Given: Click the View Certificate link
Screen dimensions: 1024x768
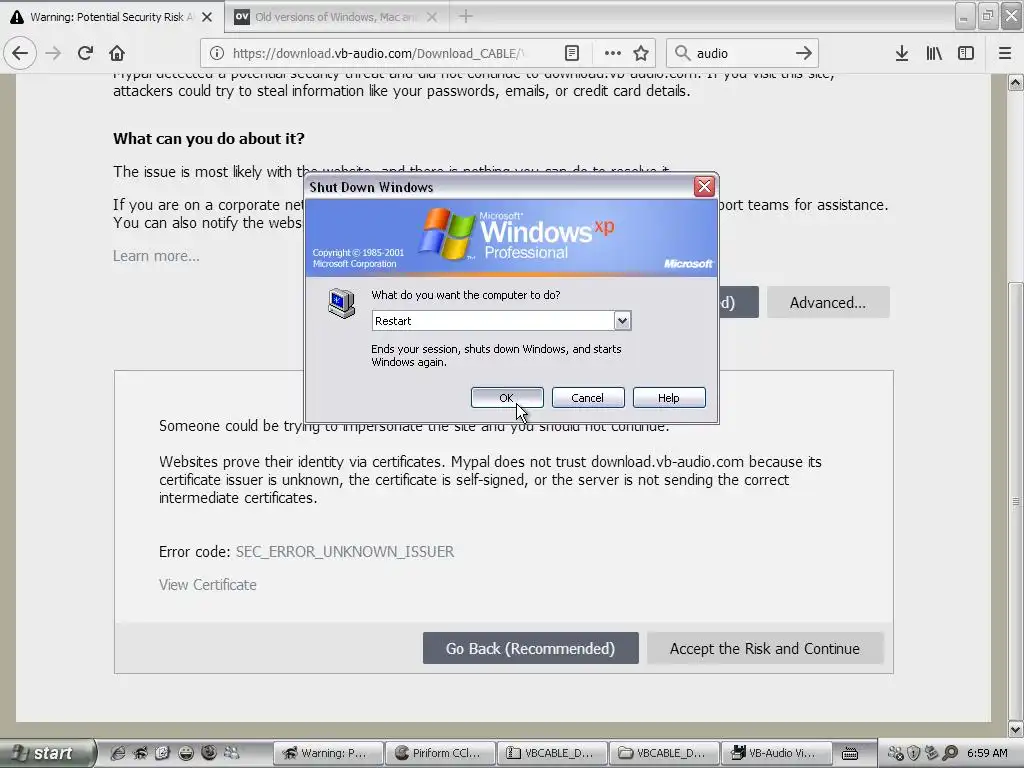Looking at the screenshot, I should [208, 584].
